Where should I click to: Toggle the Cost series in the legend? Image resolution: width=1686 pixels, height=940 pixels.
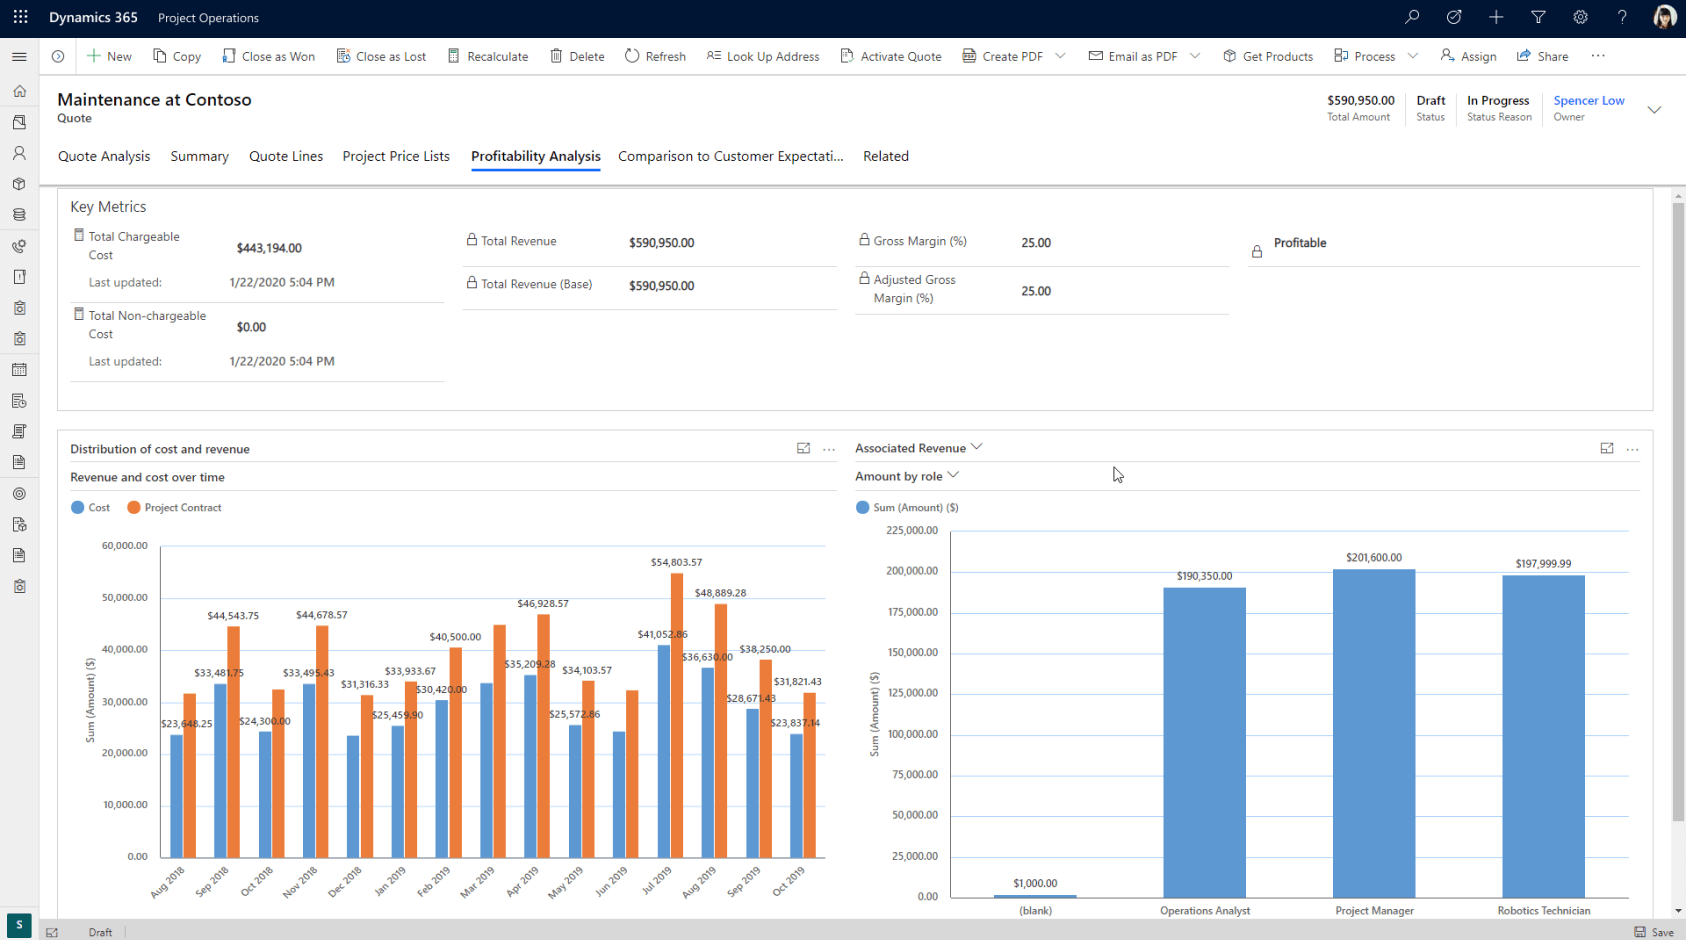[x=91, y=507]
